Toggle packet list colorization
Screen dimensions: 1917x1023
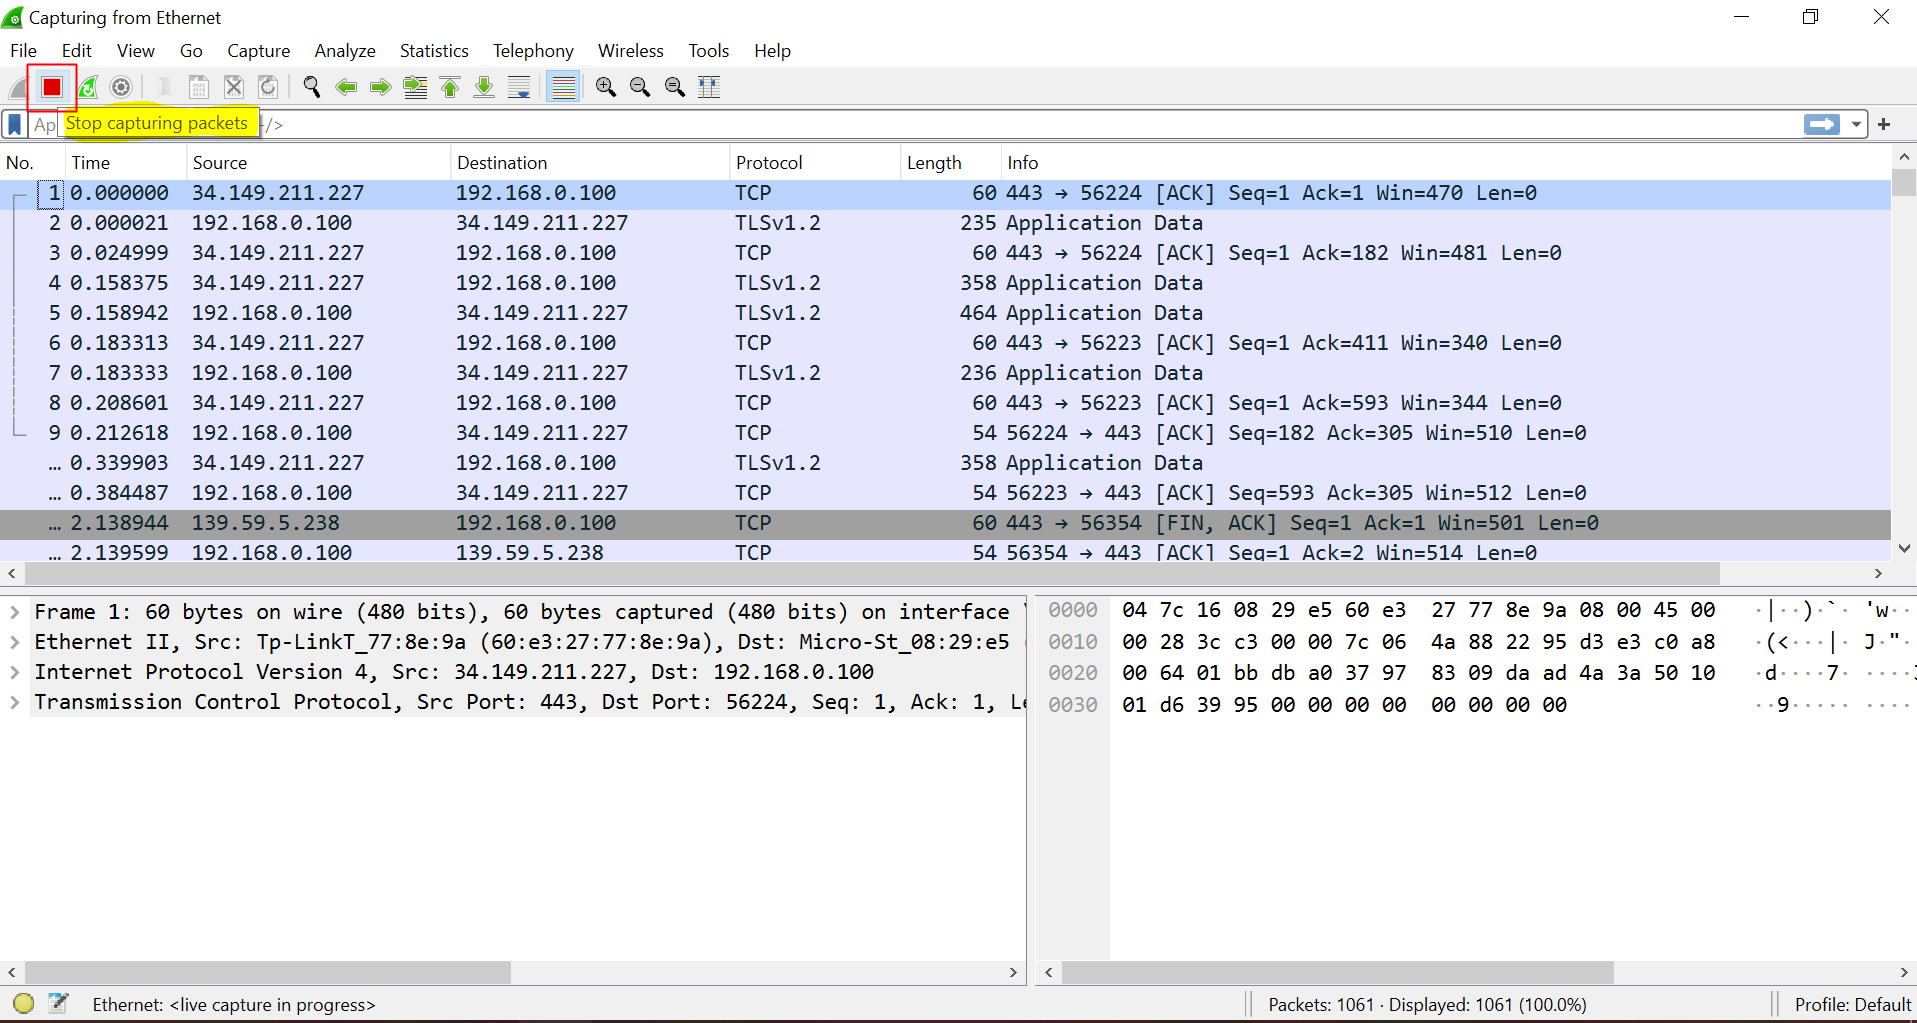(564, 88)
